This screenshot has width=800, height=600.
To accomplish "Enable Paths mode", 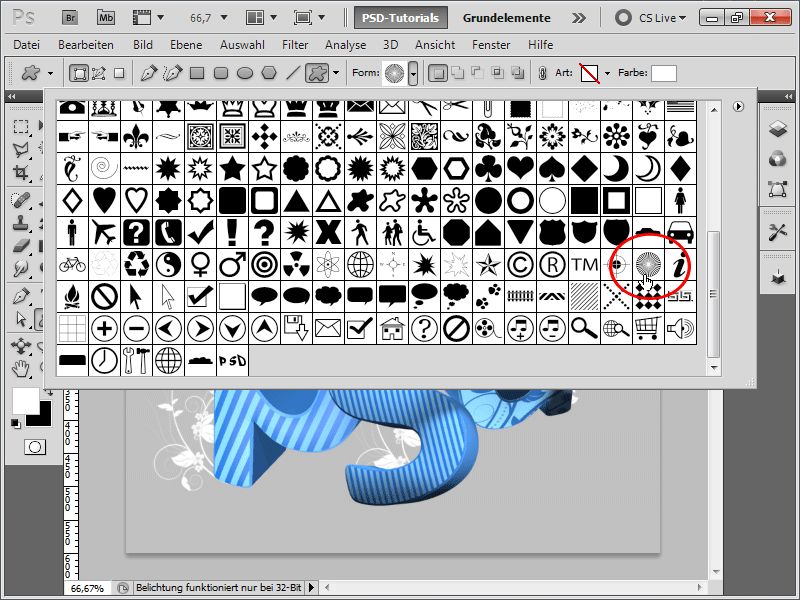I will (x=99, y=73).
